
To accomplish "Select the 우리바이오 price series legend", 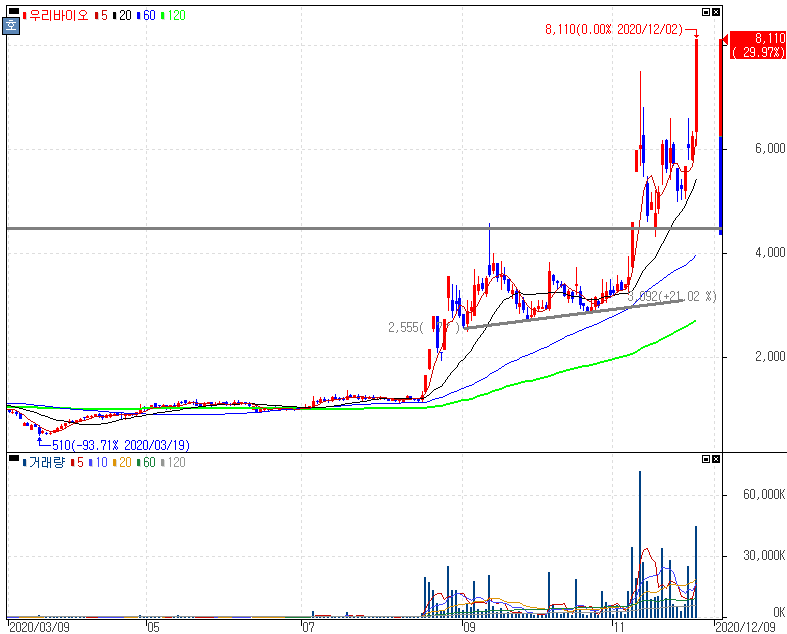I will point(55,16).
